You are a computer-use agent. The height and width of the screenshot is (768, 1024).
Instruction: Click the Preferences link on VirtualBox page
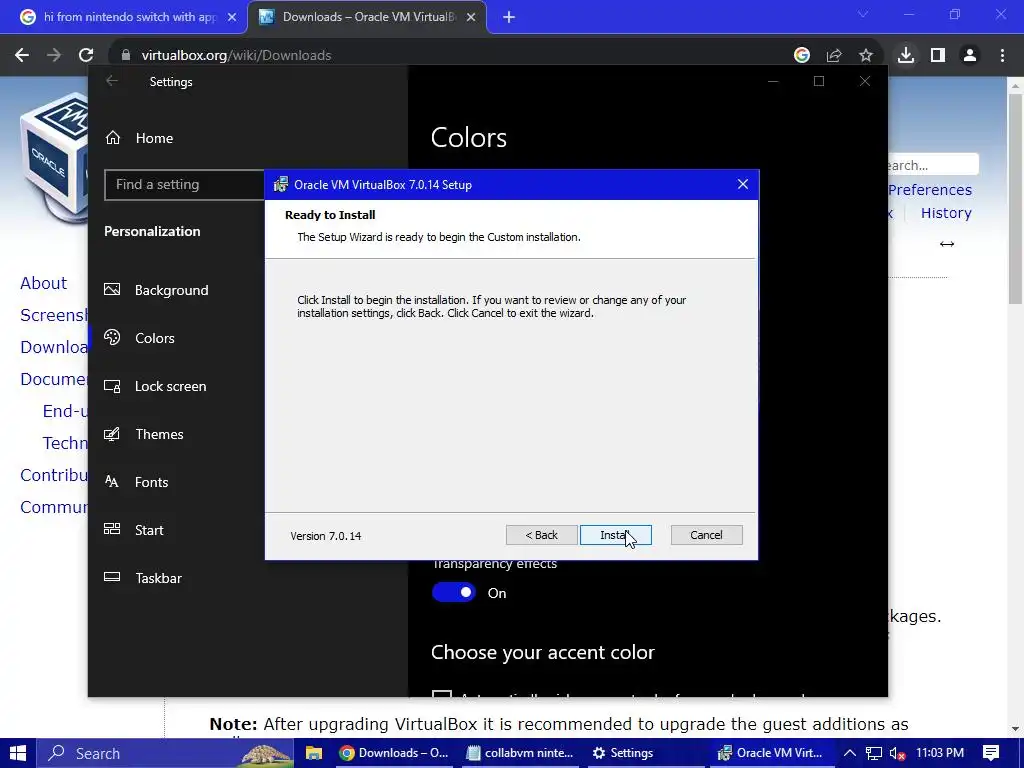(930, 190)
